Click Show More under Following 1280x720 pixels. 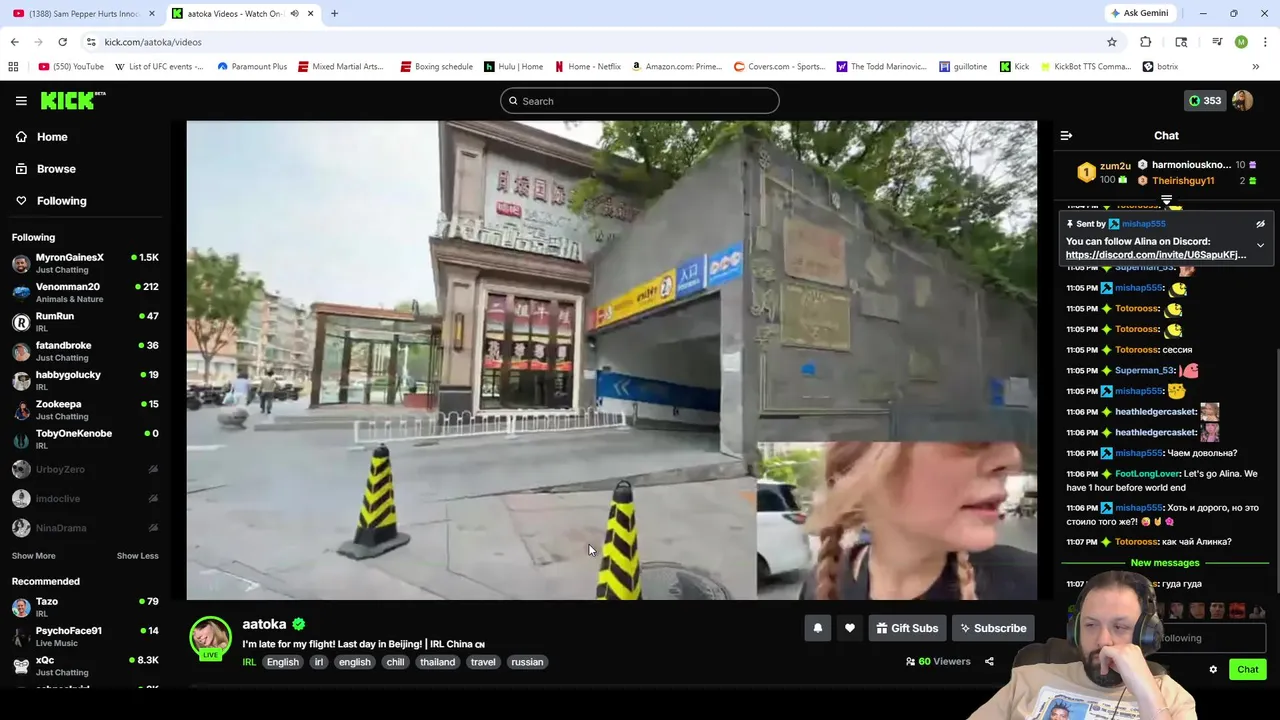33,556
